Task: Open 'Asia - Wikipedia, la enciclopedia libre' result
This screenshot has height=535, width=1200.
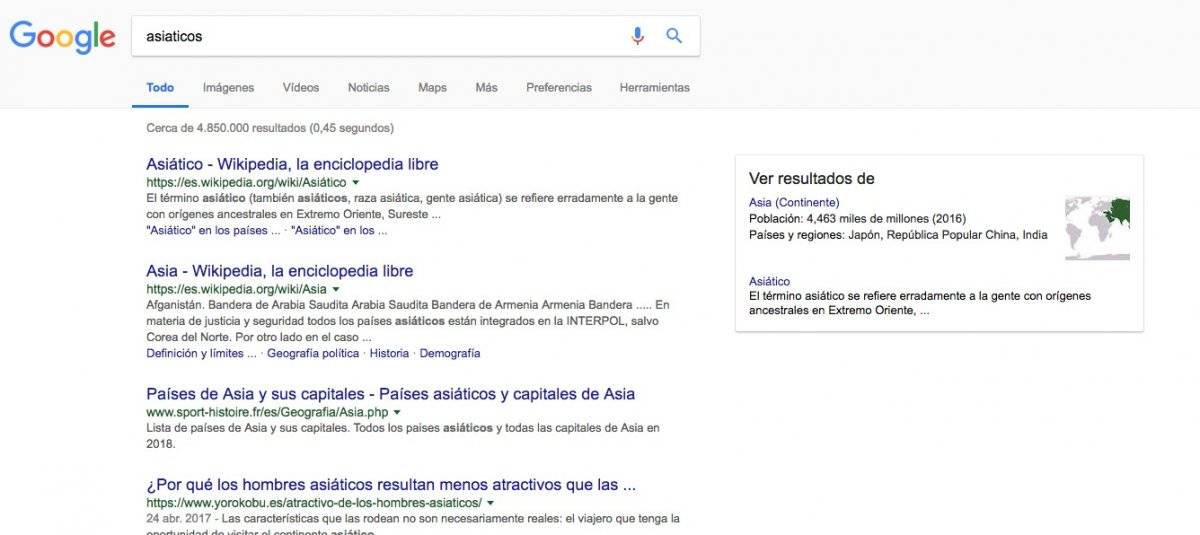Action: point(279,271)
